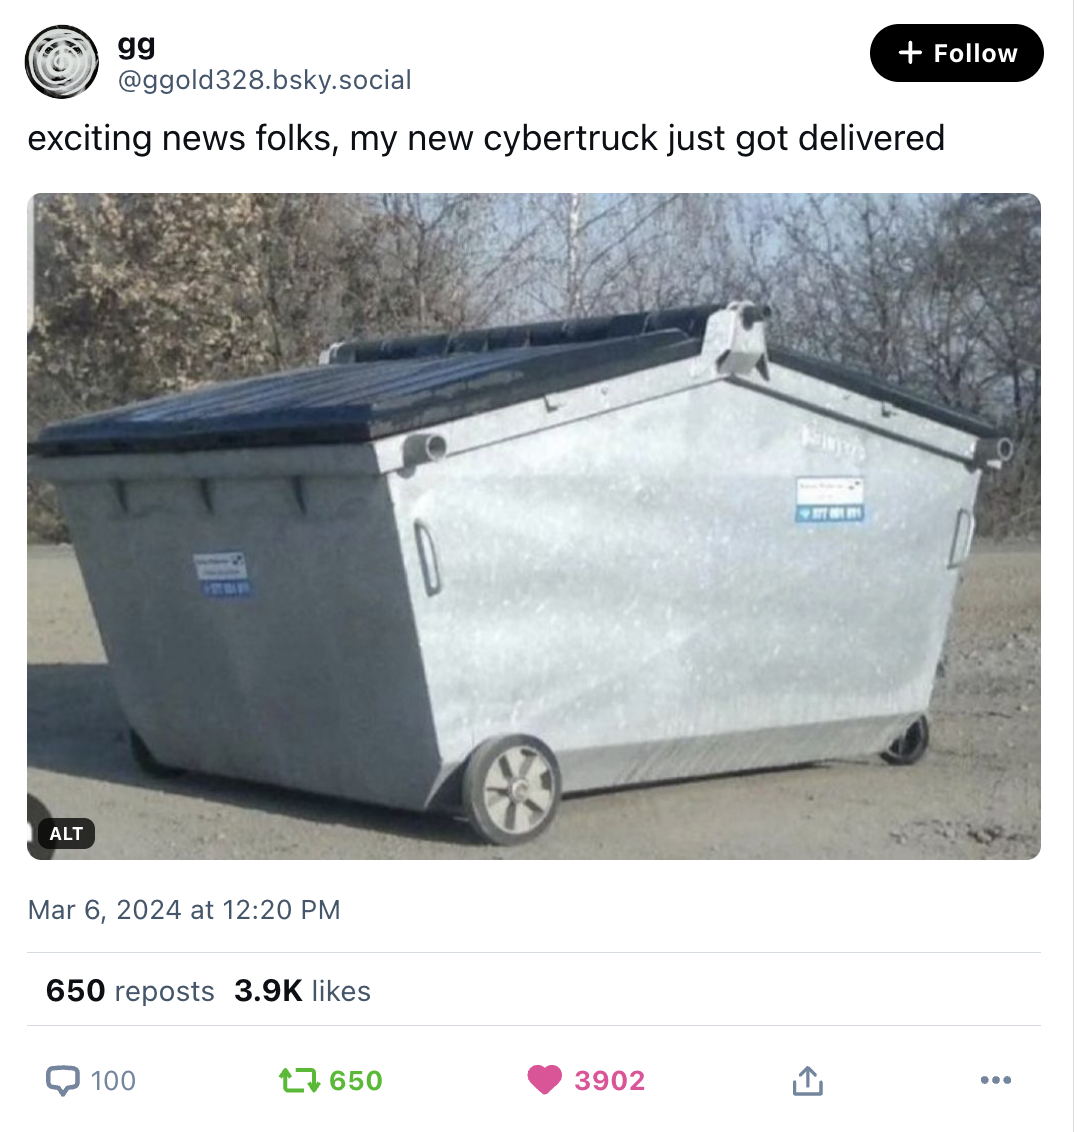Click the 100 reply count
The height and width of the screenshot is (1132, 1092).
click(x=113, y=1081)
